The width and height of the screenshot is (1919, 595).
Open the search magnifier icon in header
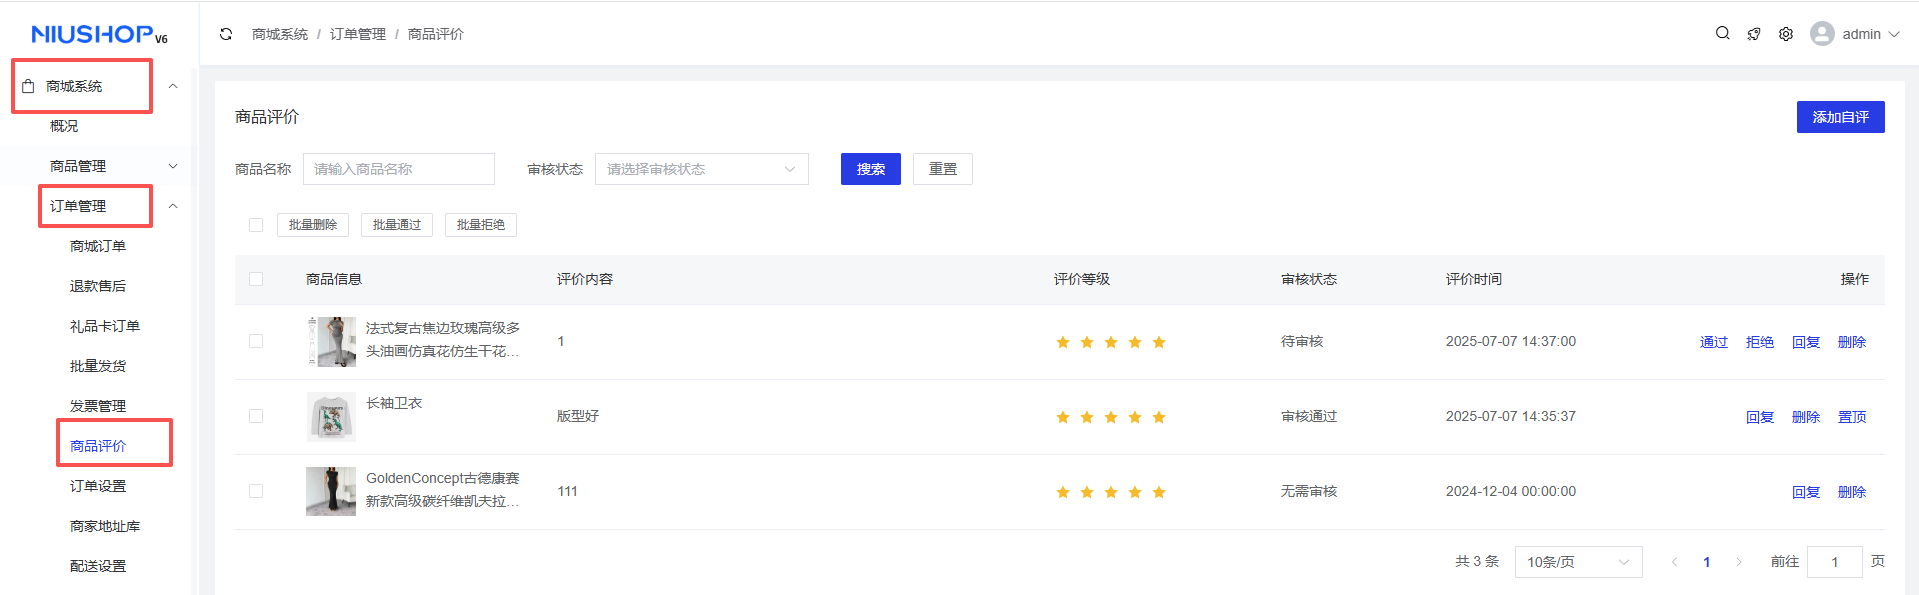pyautogui.click(x=1722, y=33)
